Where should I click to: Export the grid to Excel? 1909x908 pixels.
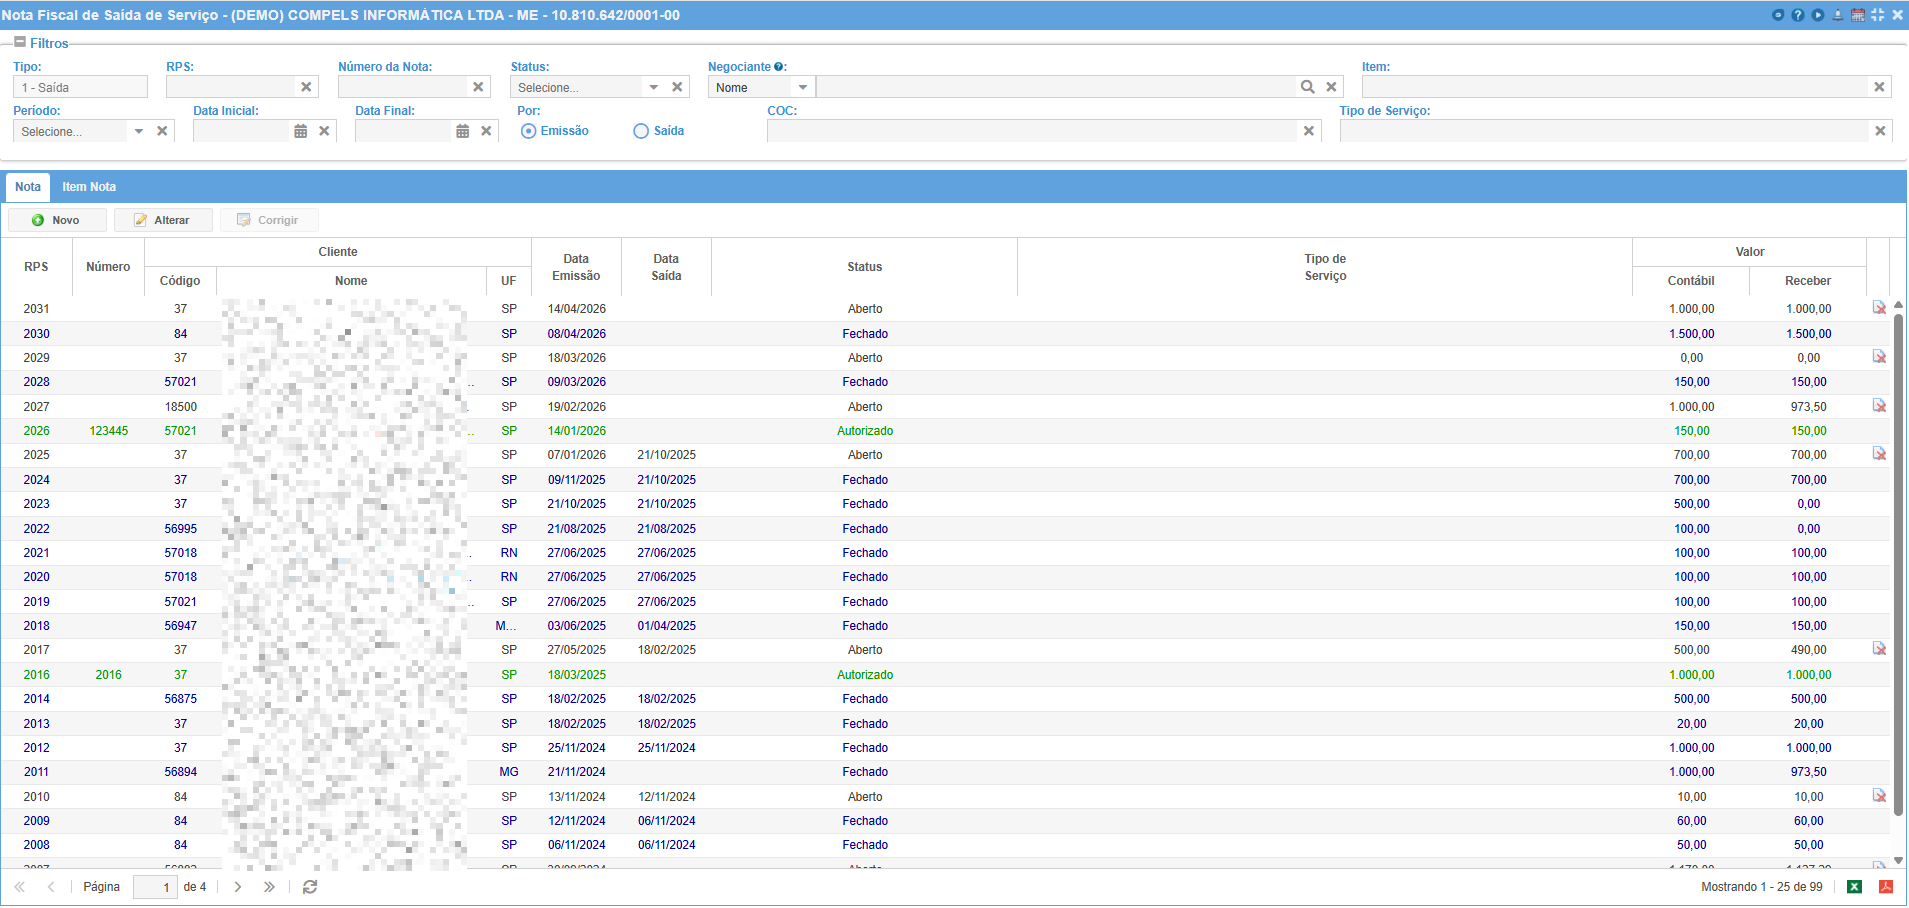(x=1854, y=887)
